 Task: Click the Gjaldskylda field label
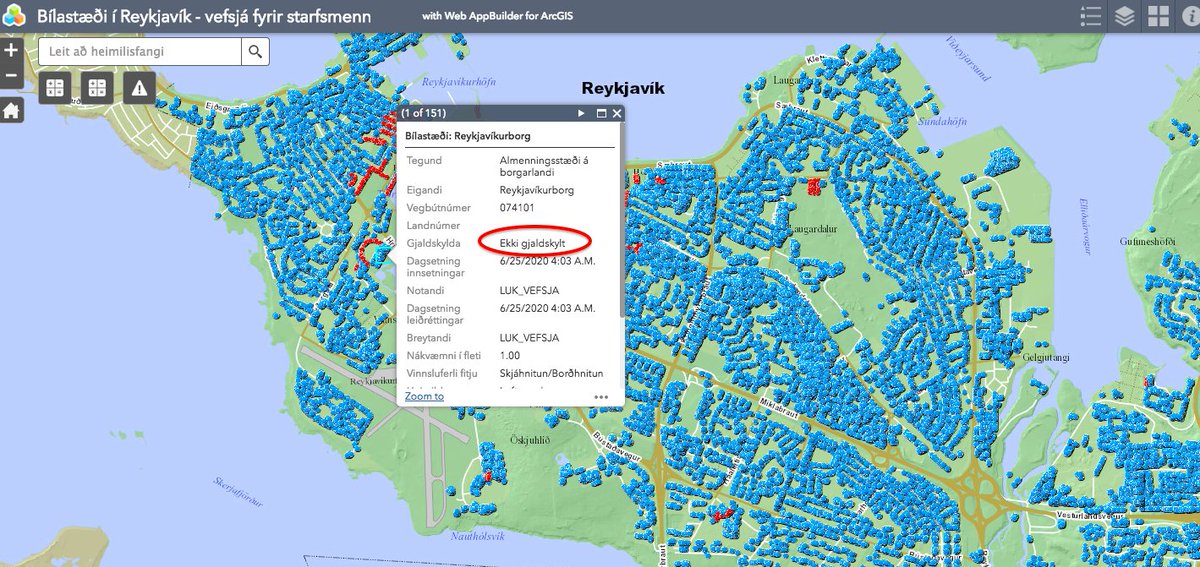click(x=433, y=243)
